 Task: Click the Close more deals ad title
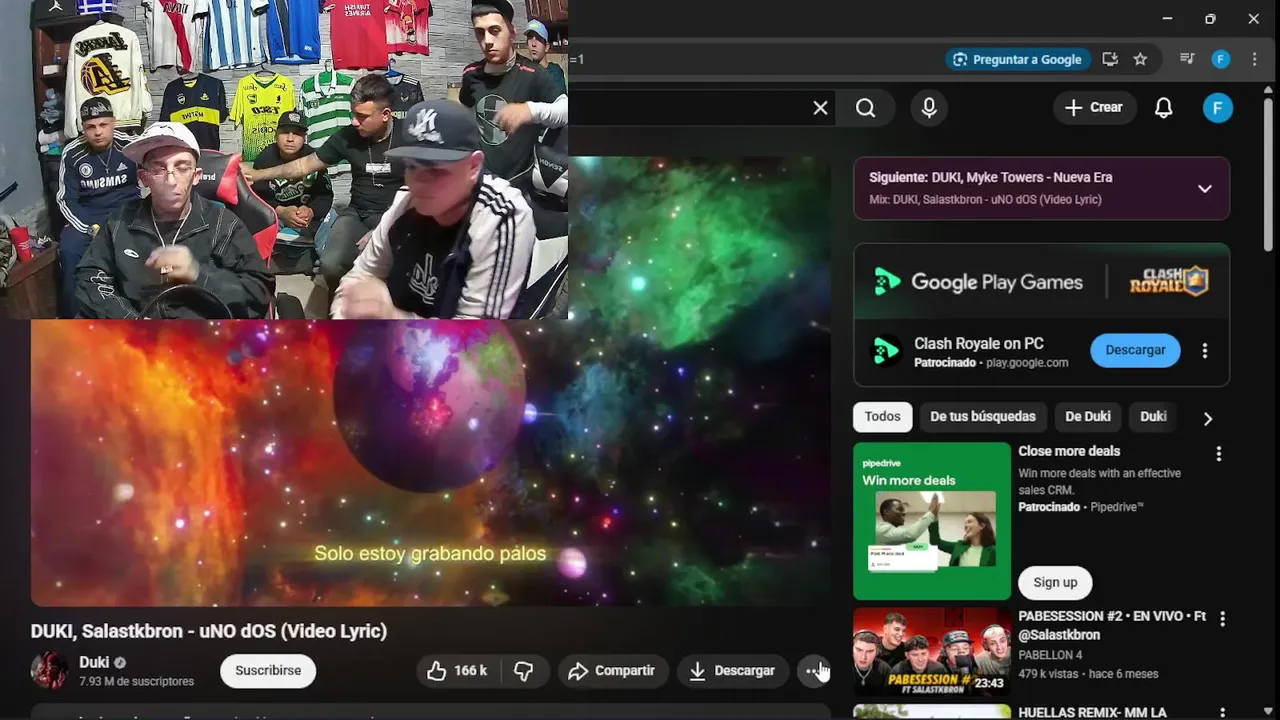1069,451
